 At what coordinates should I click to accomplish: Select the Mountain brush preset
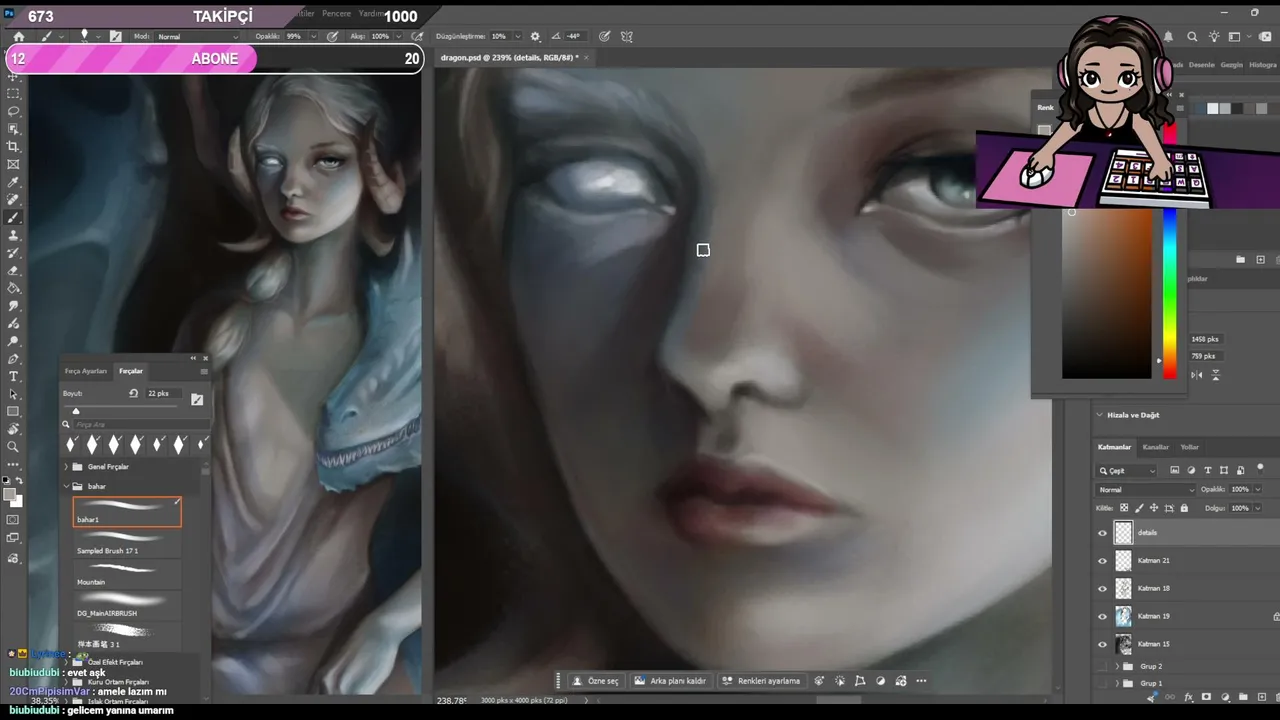coord(127,575)
